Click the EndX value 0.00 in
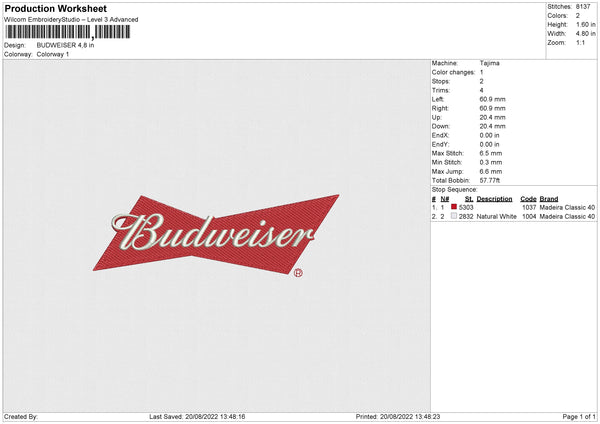The height and width of the screenshot is (424, 600). coord(489,135)
